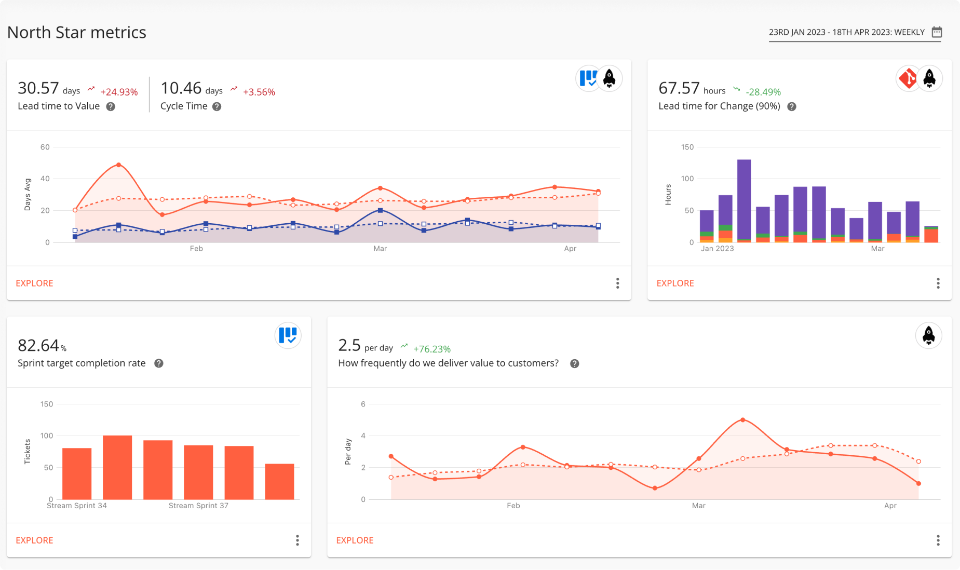Open three-dot menu on Sprint target completion card
The width and height of the screenshot is (960, 570).
point(297,540)
